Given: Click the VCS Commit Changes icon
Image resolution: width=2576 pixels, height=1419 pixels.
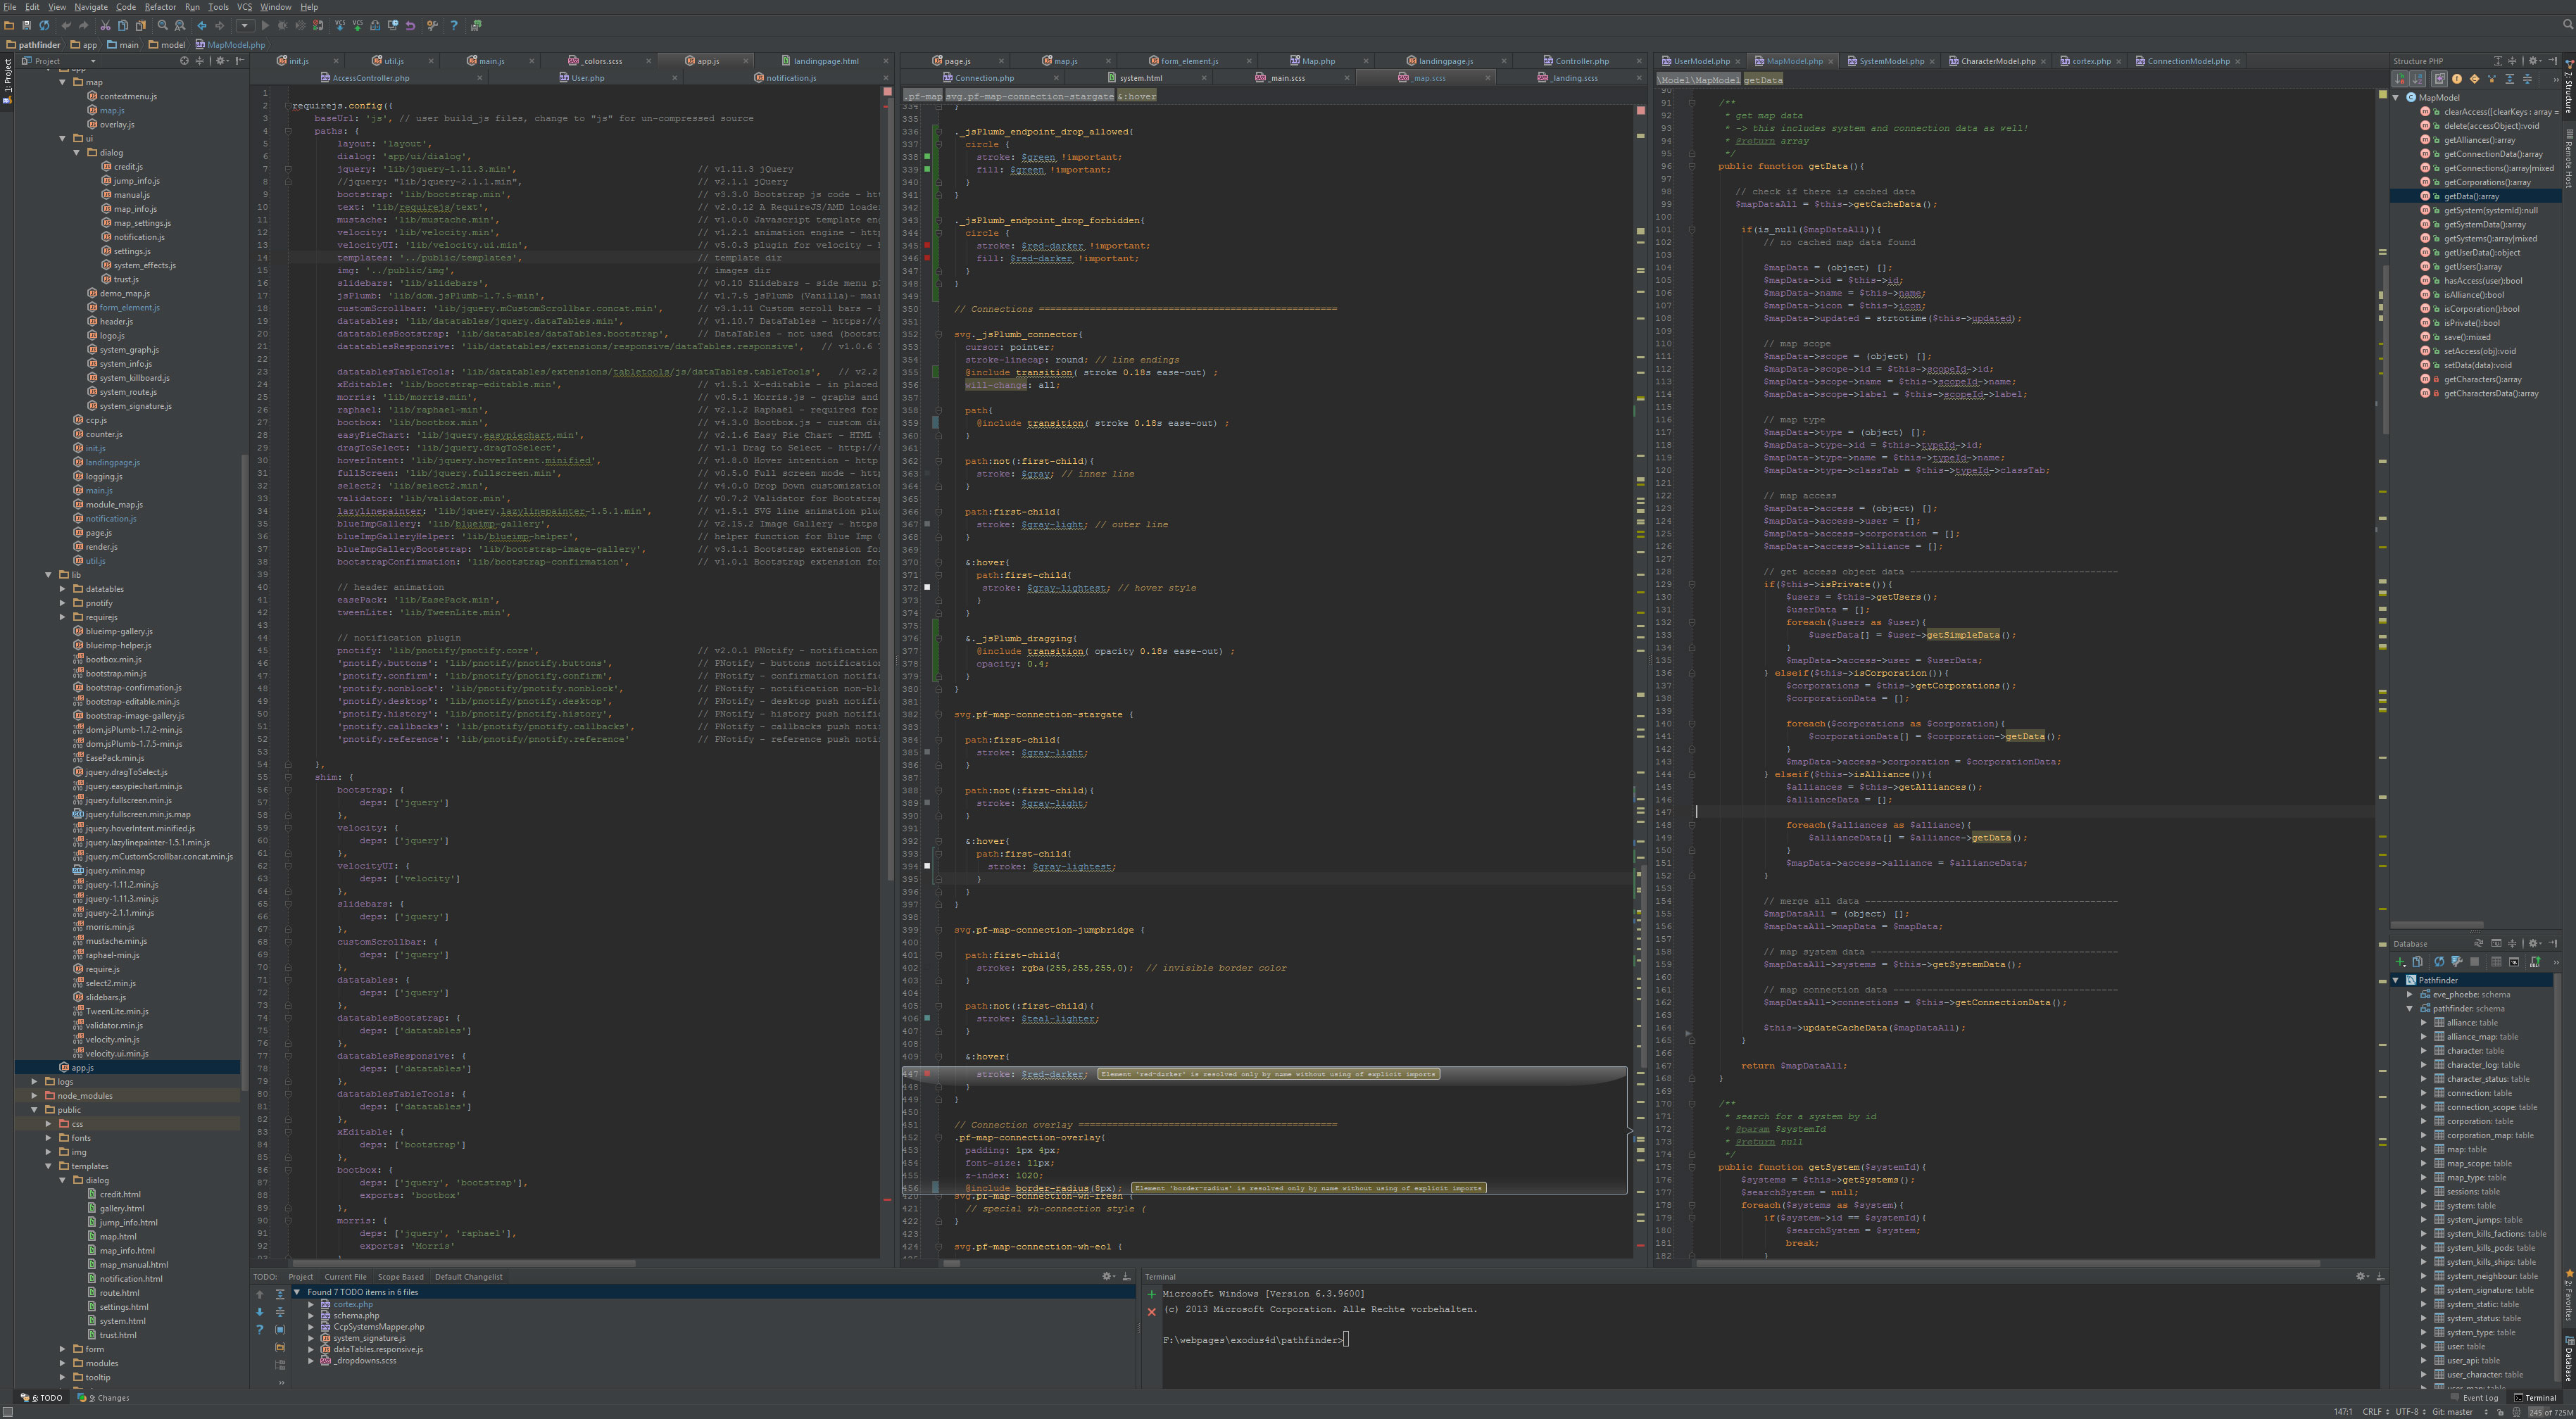Looking at the screenshot, I should point(358,26).
